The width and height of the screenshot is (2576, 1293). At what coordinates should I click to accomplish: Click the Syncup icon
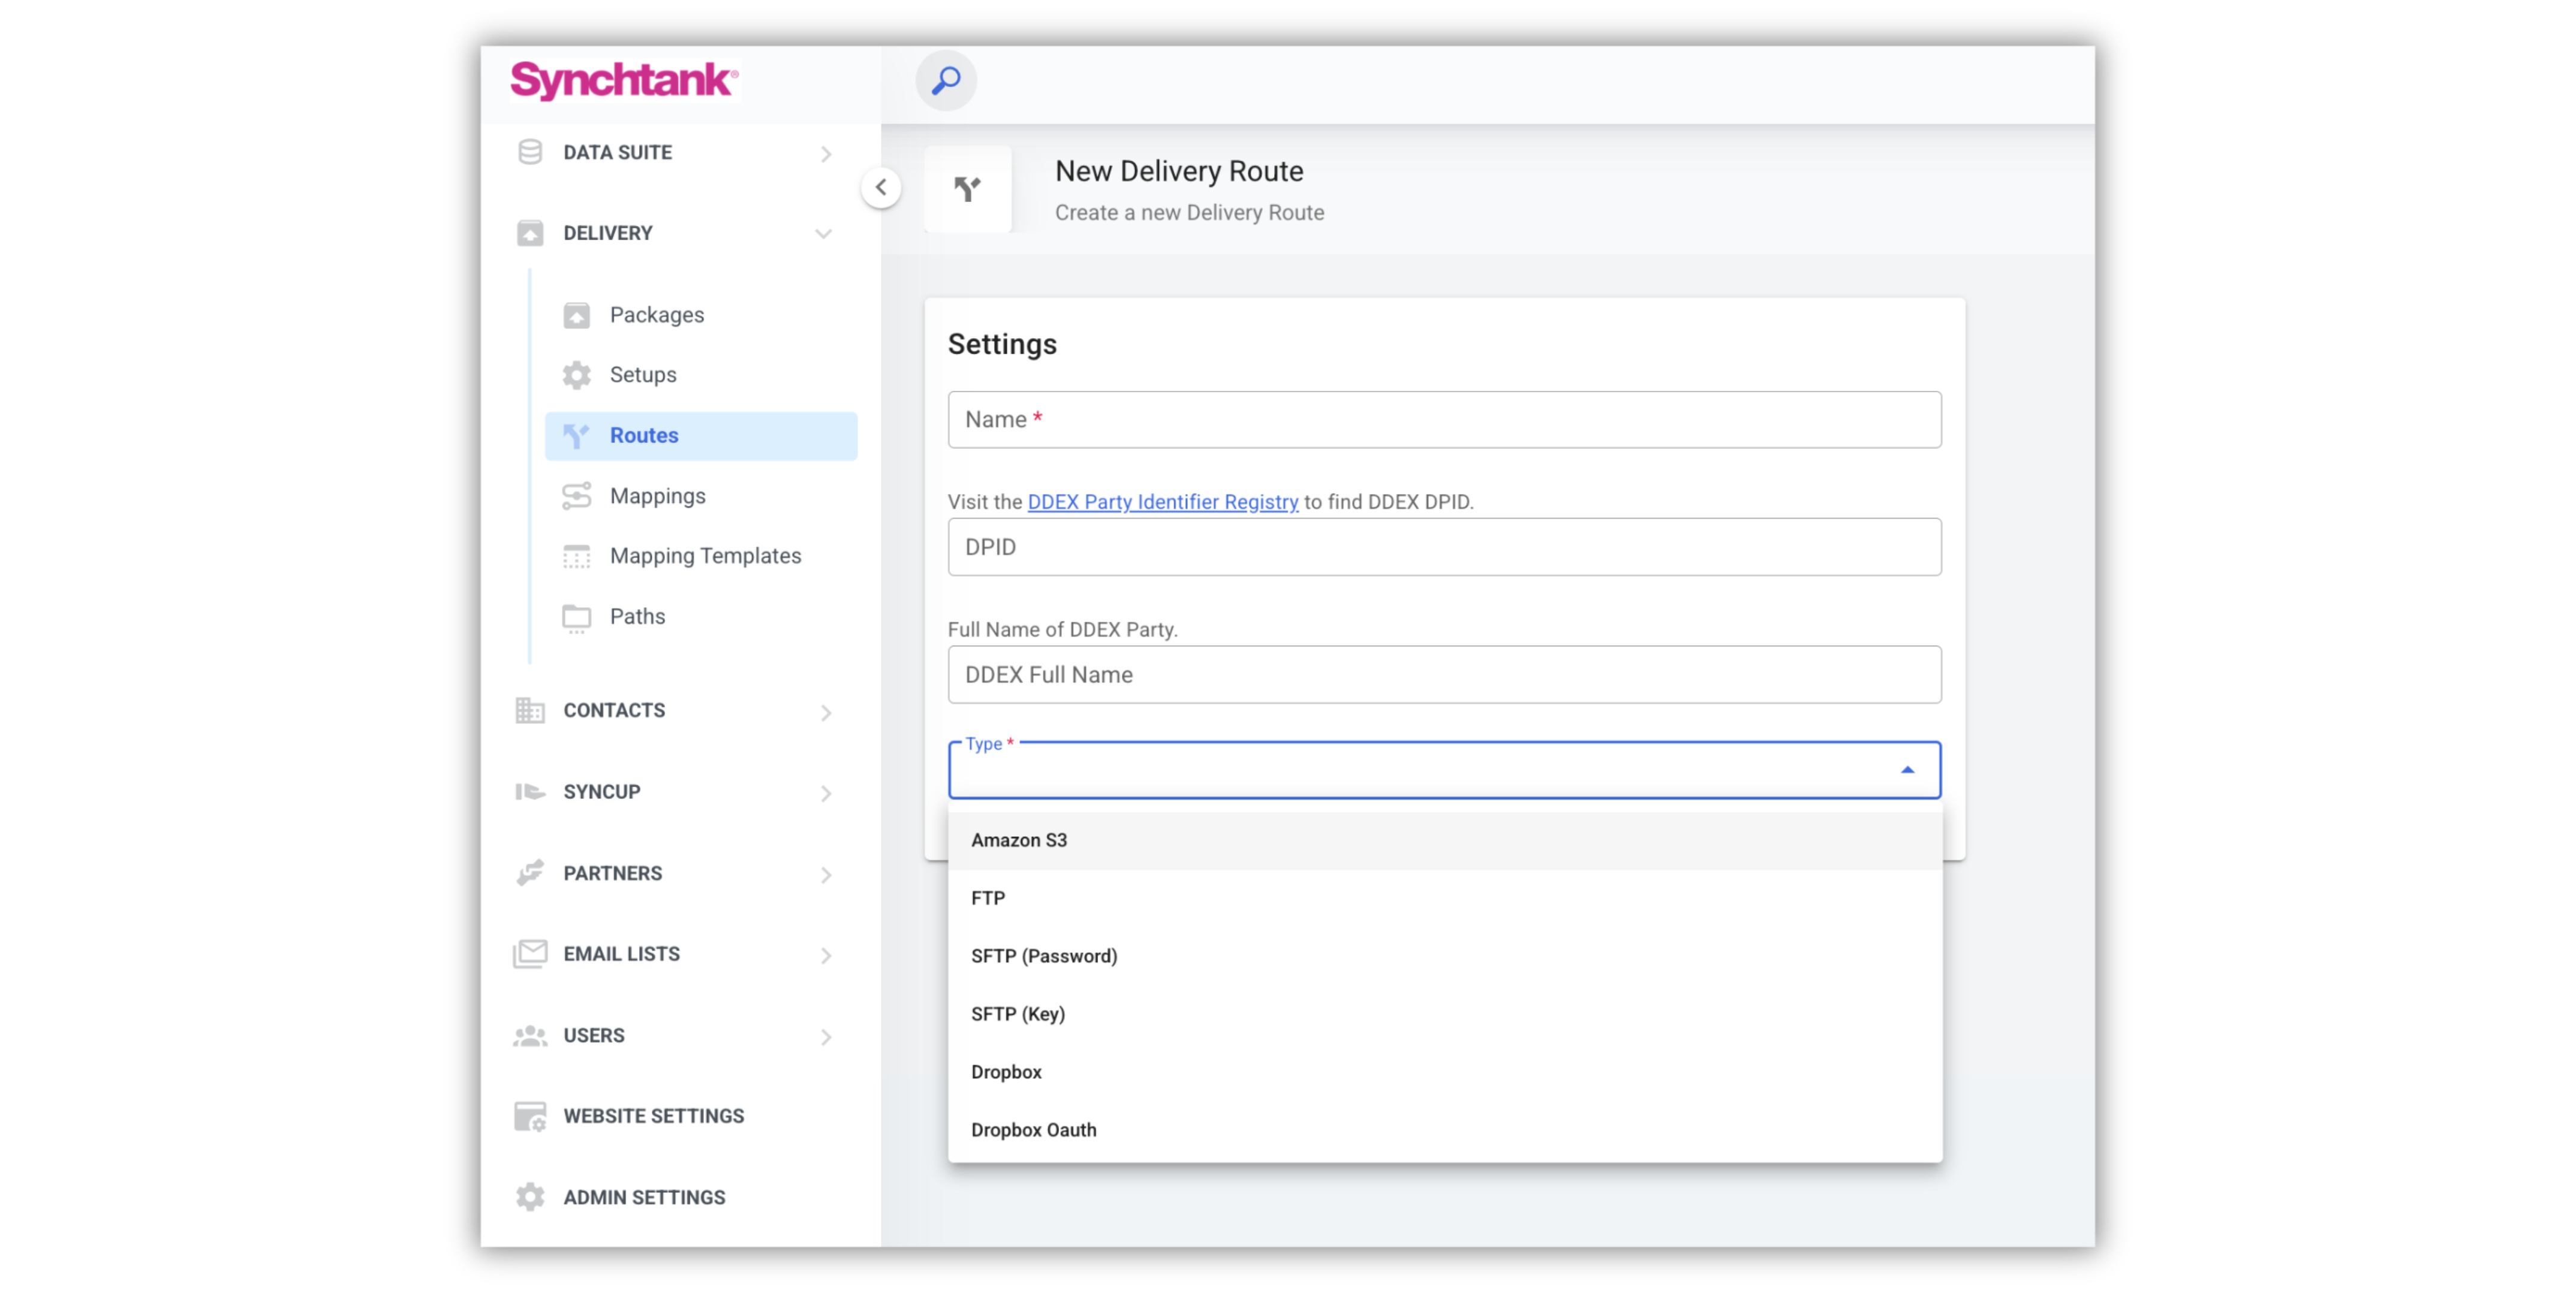point(530,791)
